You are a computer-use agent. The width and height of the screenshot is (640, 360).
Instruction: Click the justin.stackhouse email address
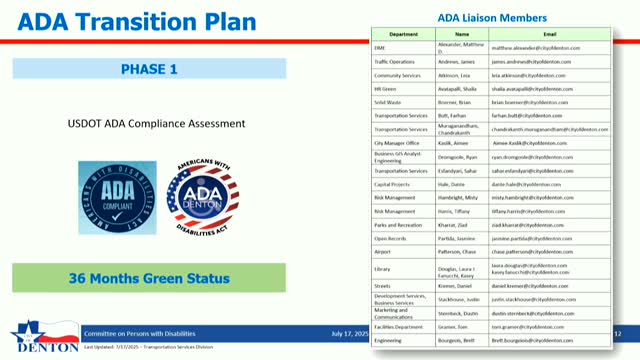[534, 300]
